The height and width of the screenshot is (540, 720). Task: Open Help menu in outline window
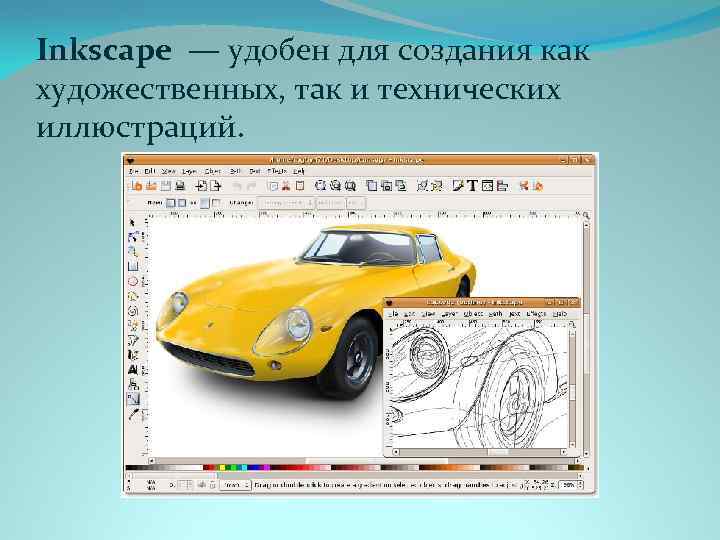point(560,314)
